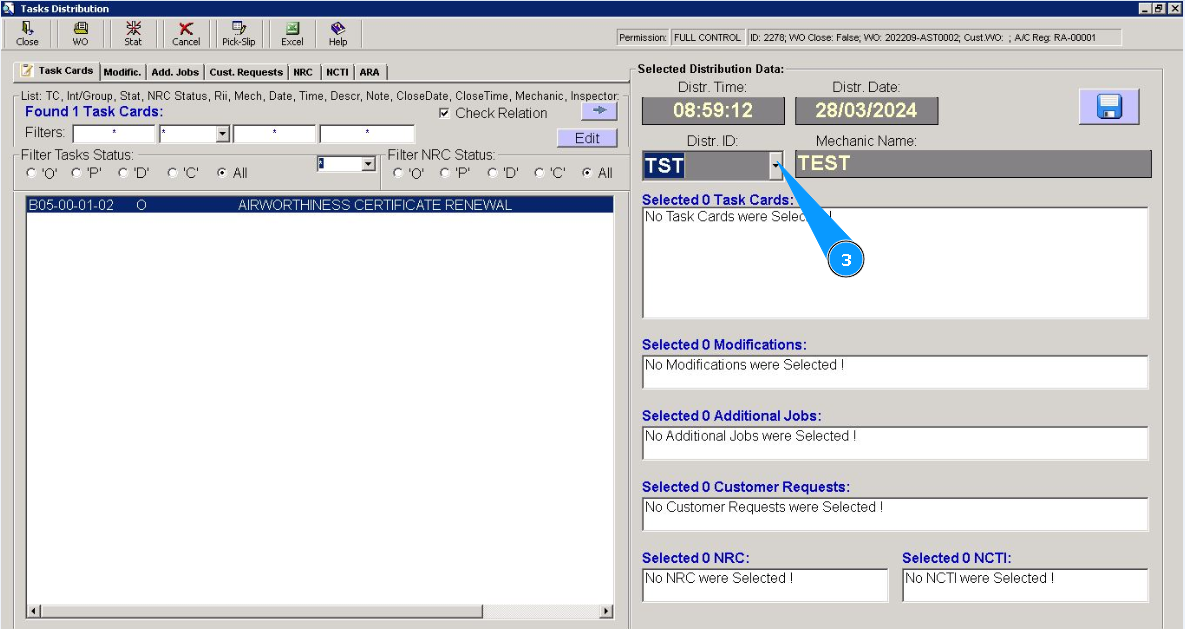Click the WO info status field
Screen dimensions: 1185x629
(933, 38)
